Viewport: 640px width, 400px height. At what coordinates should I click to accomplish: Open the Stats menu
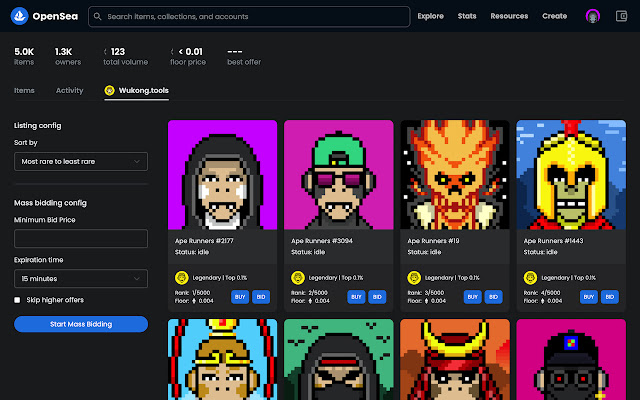[467, 16]
